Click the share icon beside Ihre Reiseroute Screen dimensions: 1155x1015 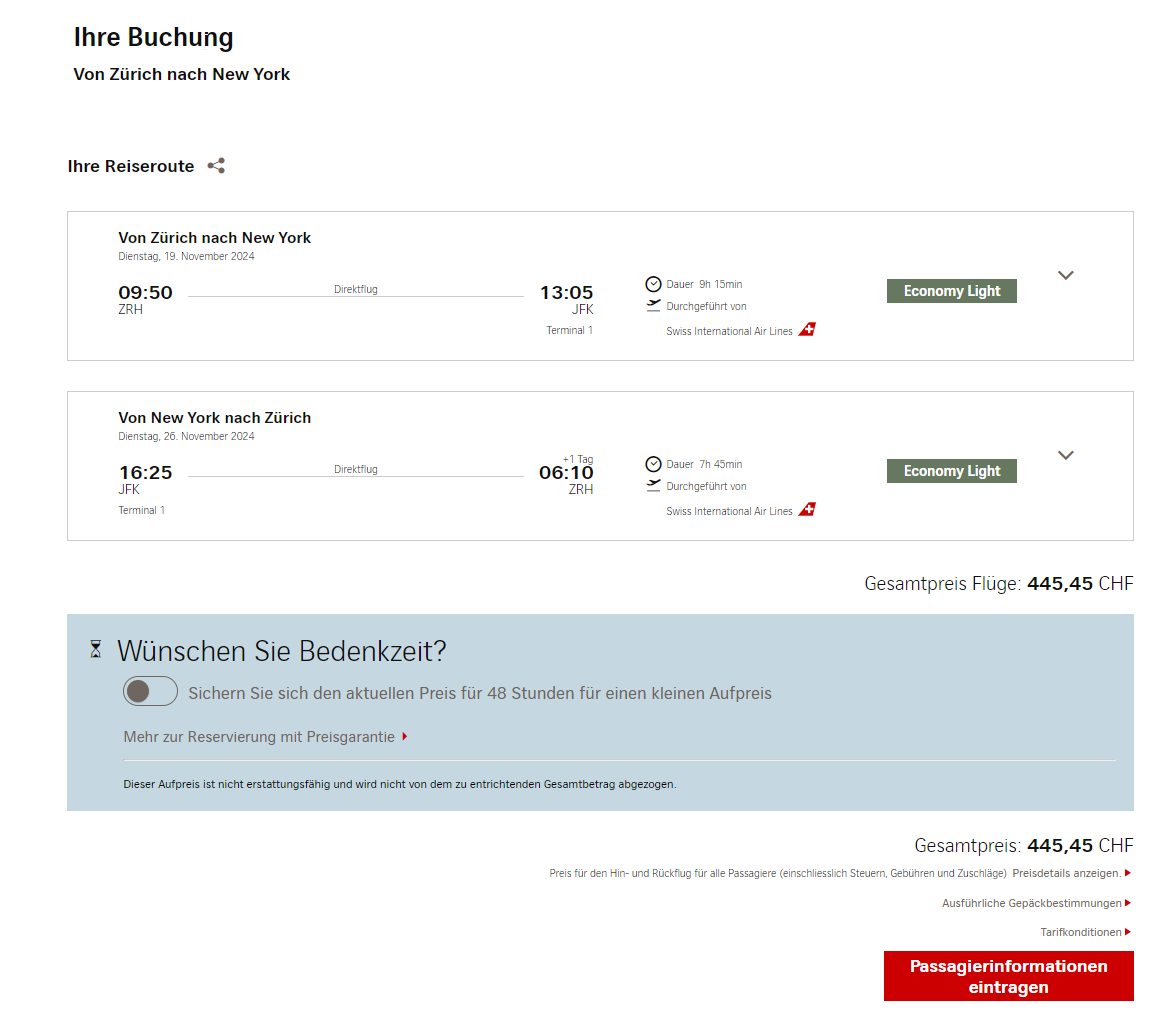click(216, 166)
